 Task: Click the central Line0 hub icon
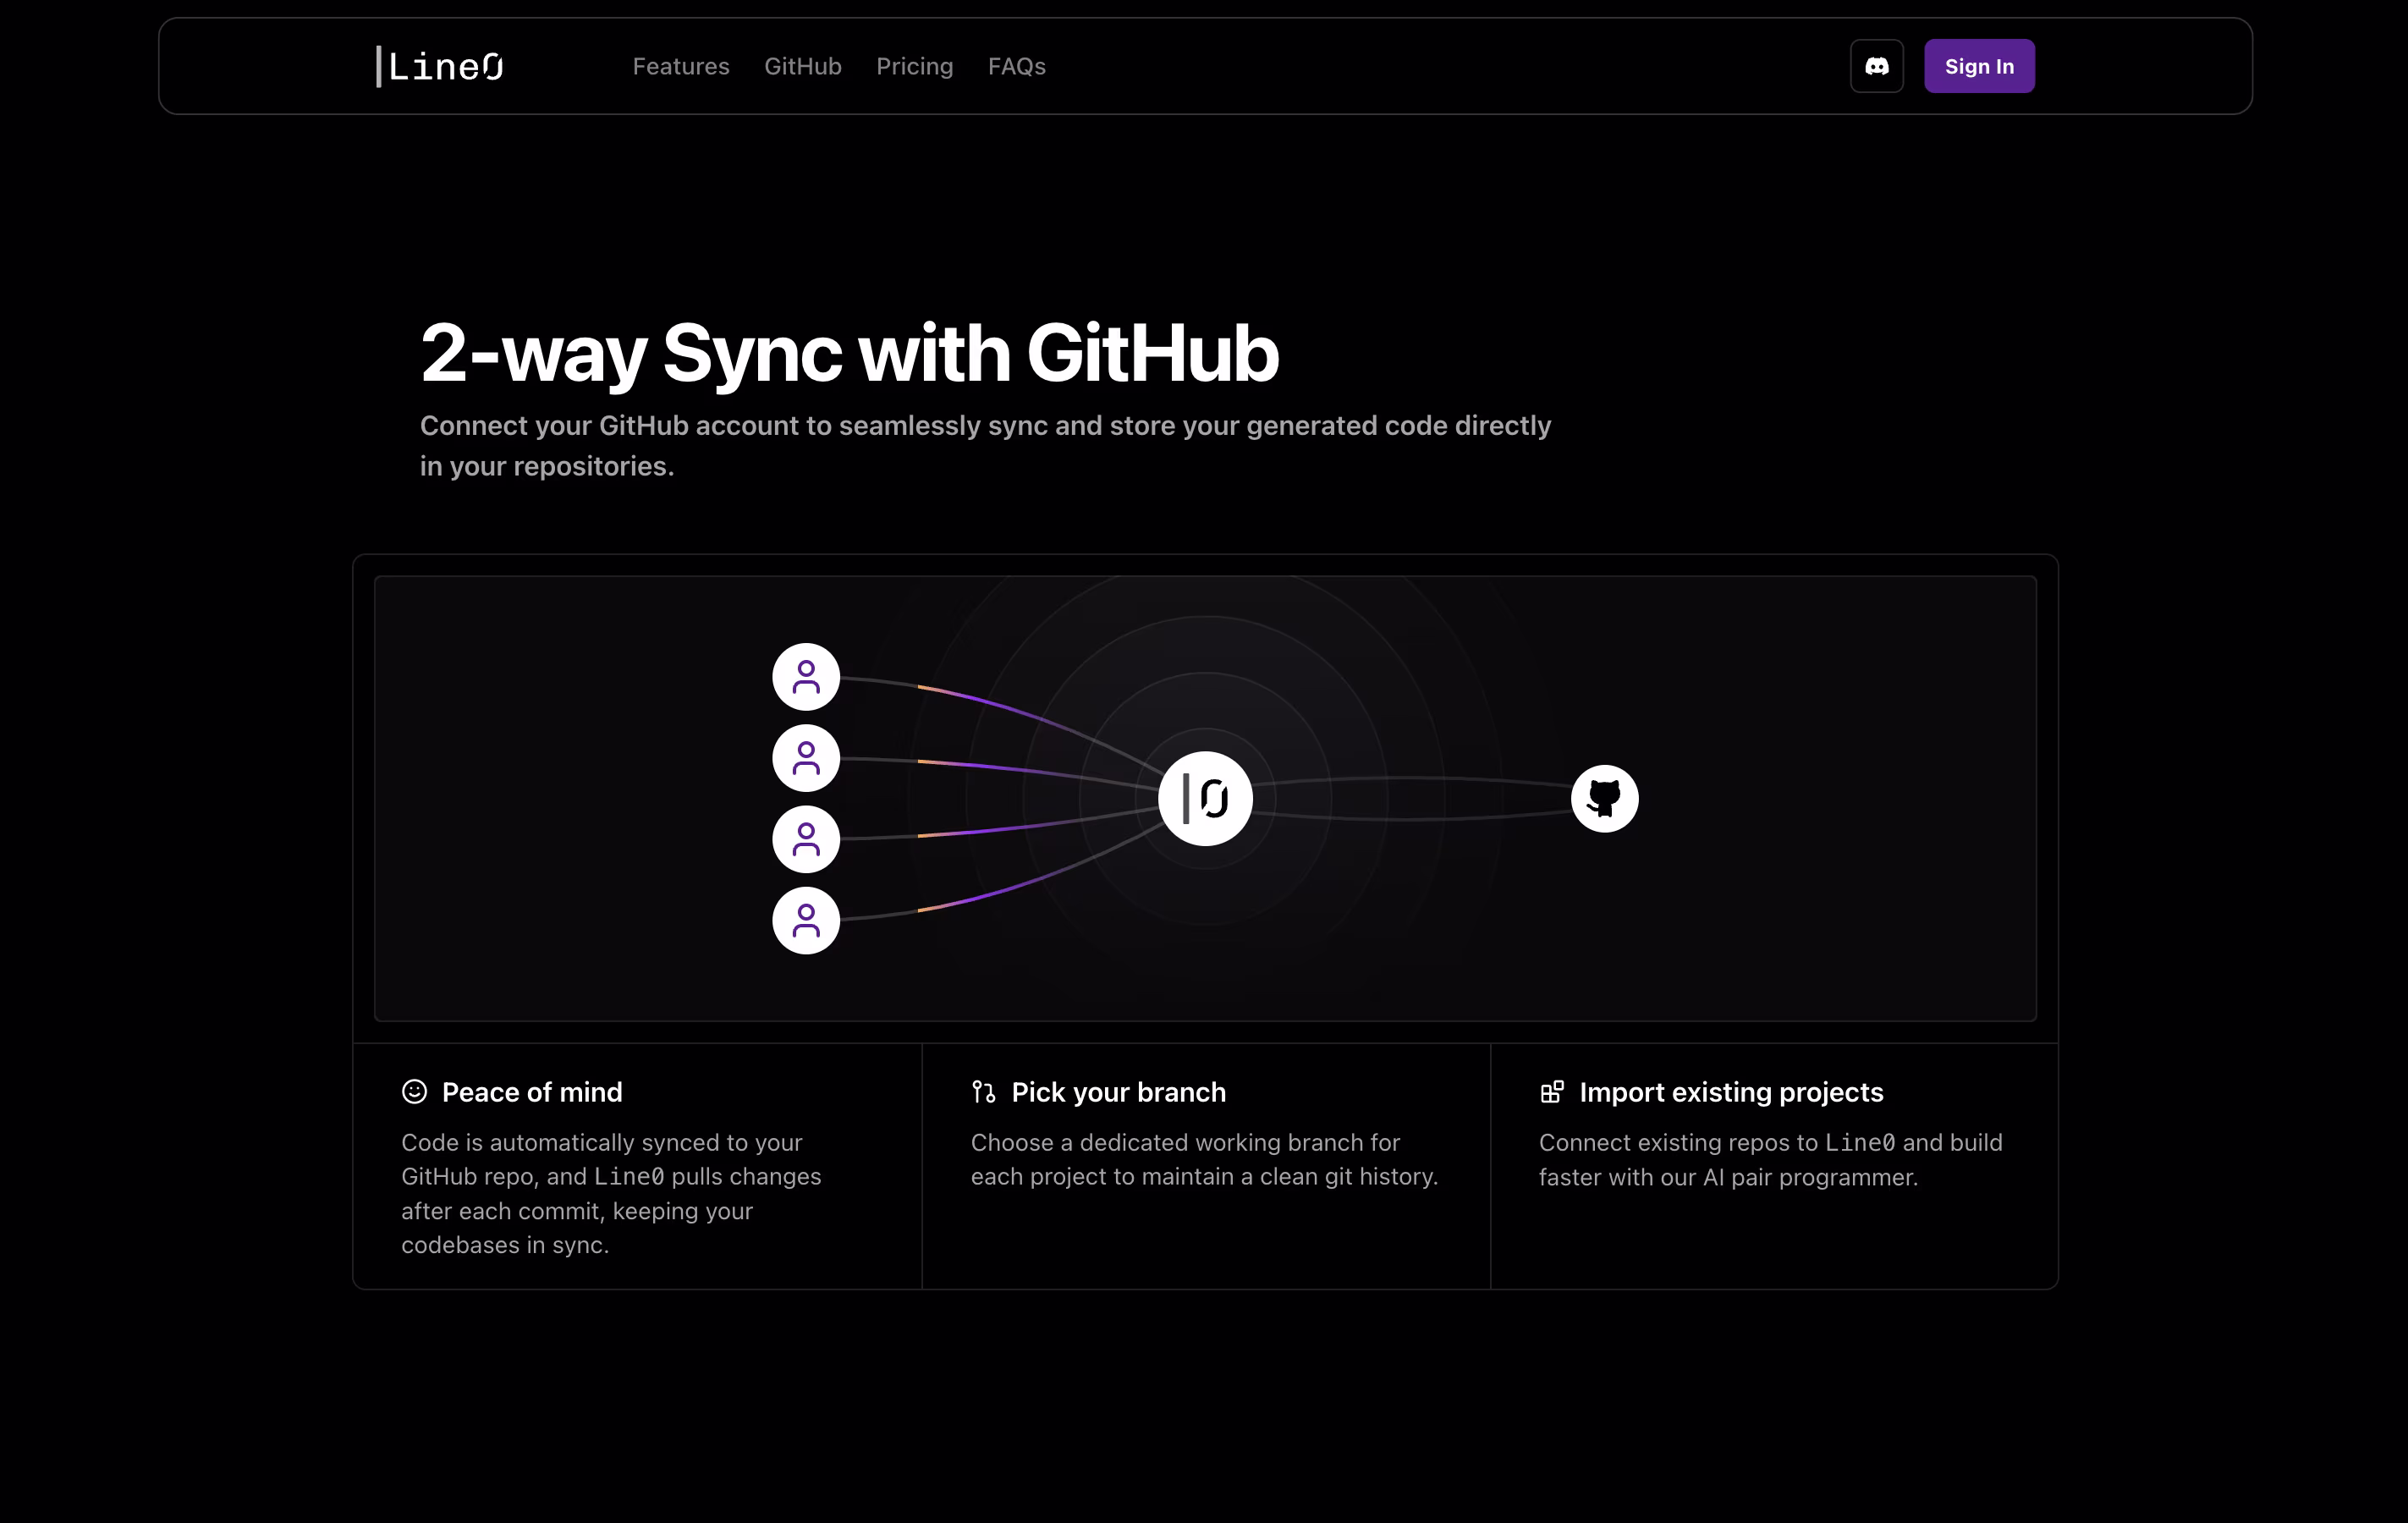[x=1205, y=798]
